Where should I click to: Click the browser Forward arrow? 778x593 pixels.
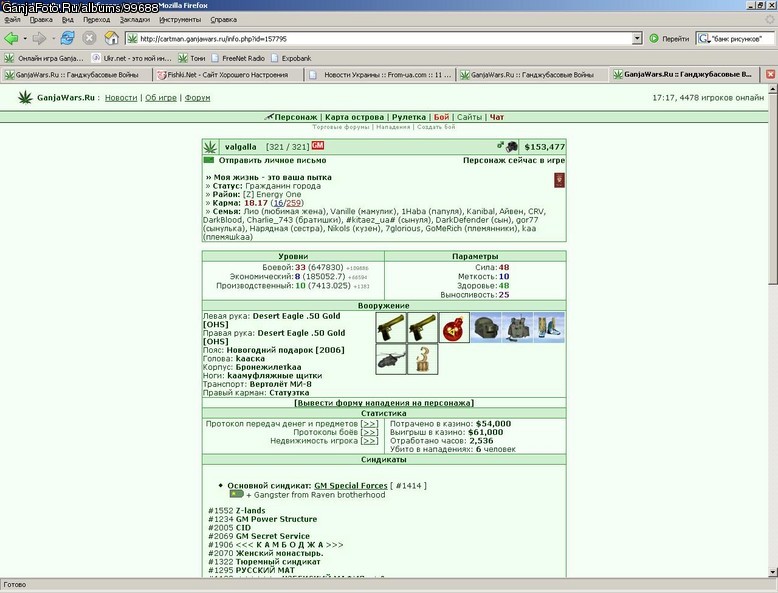(39, 38)
